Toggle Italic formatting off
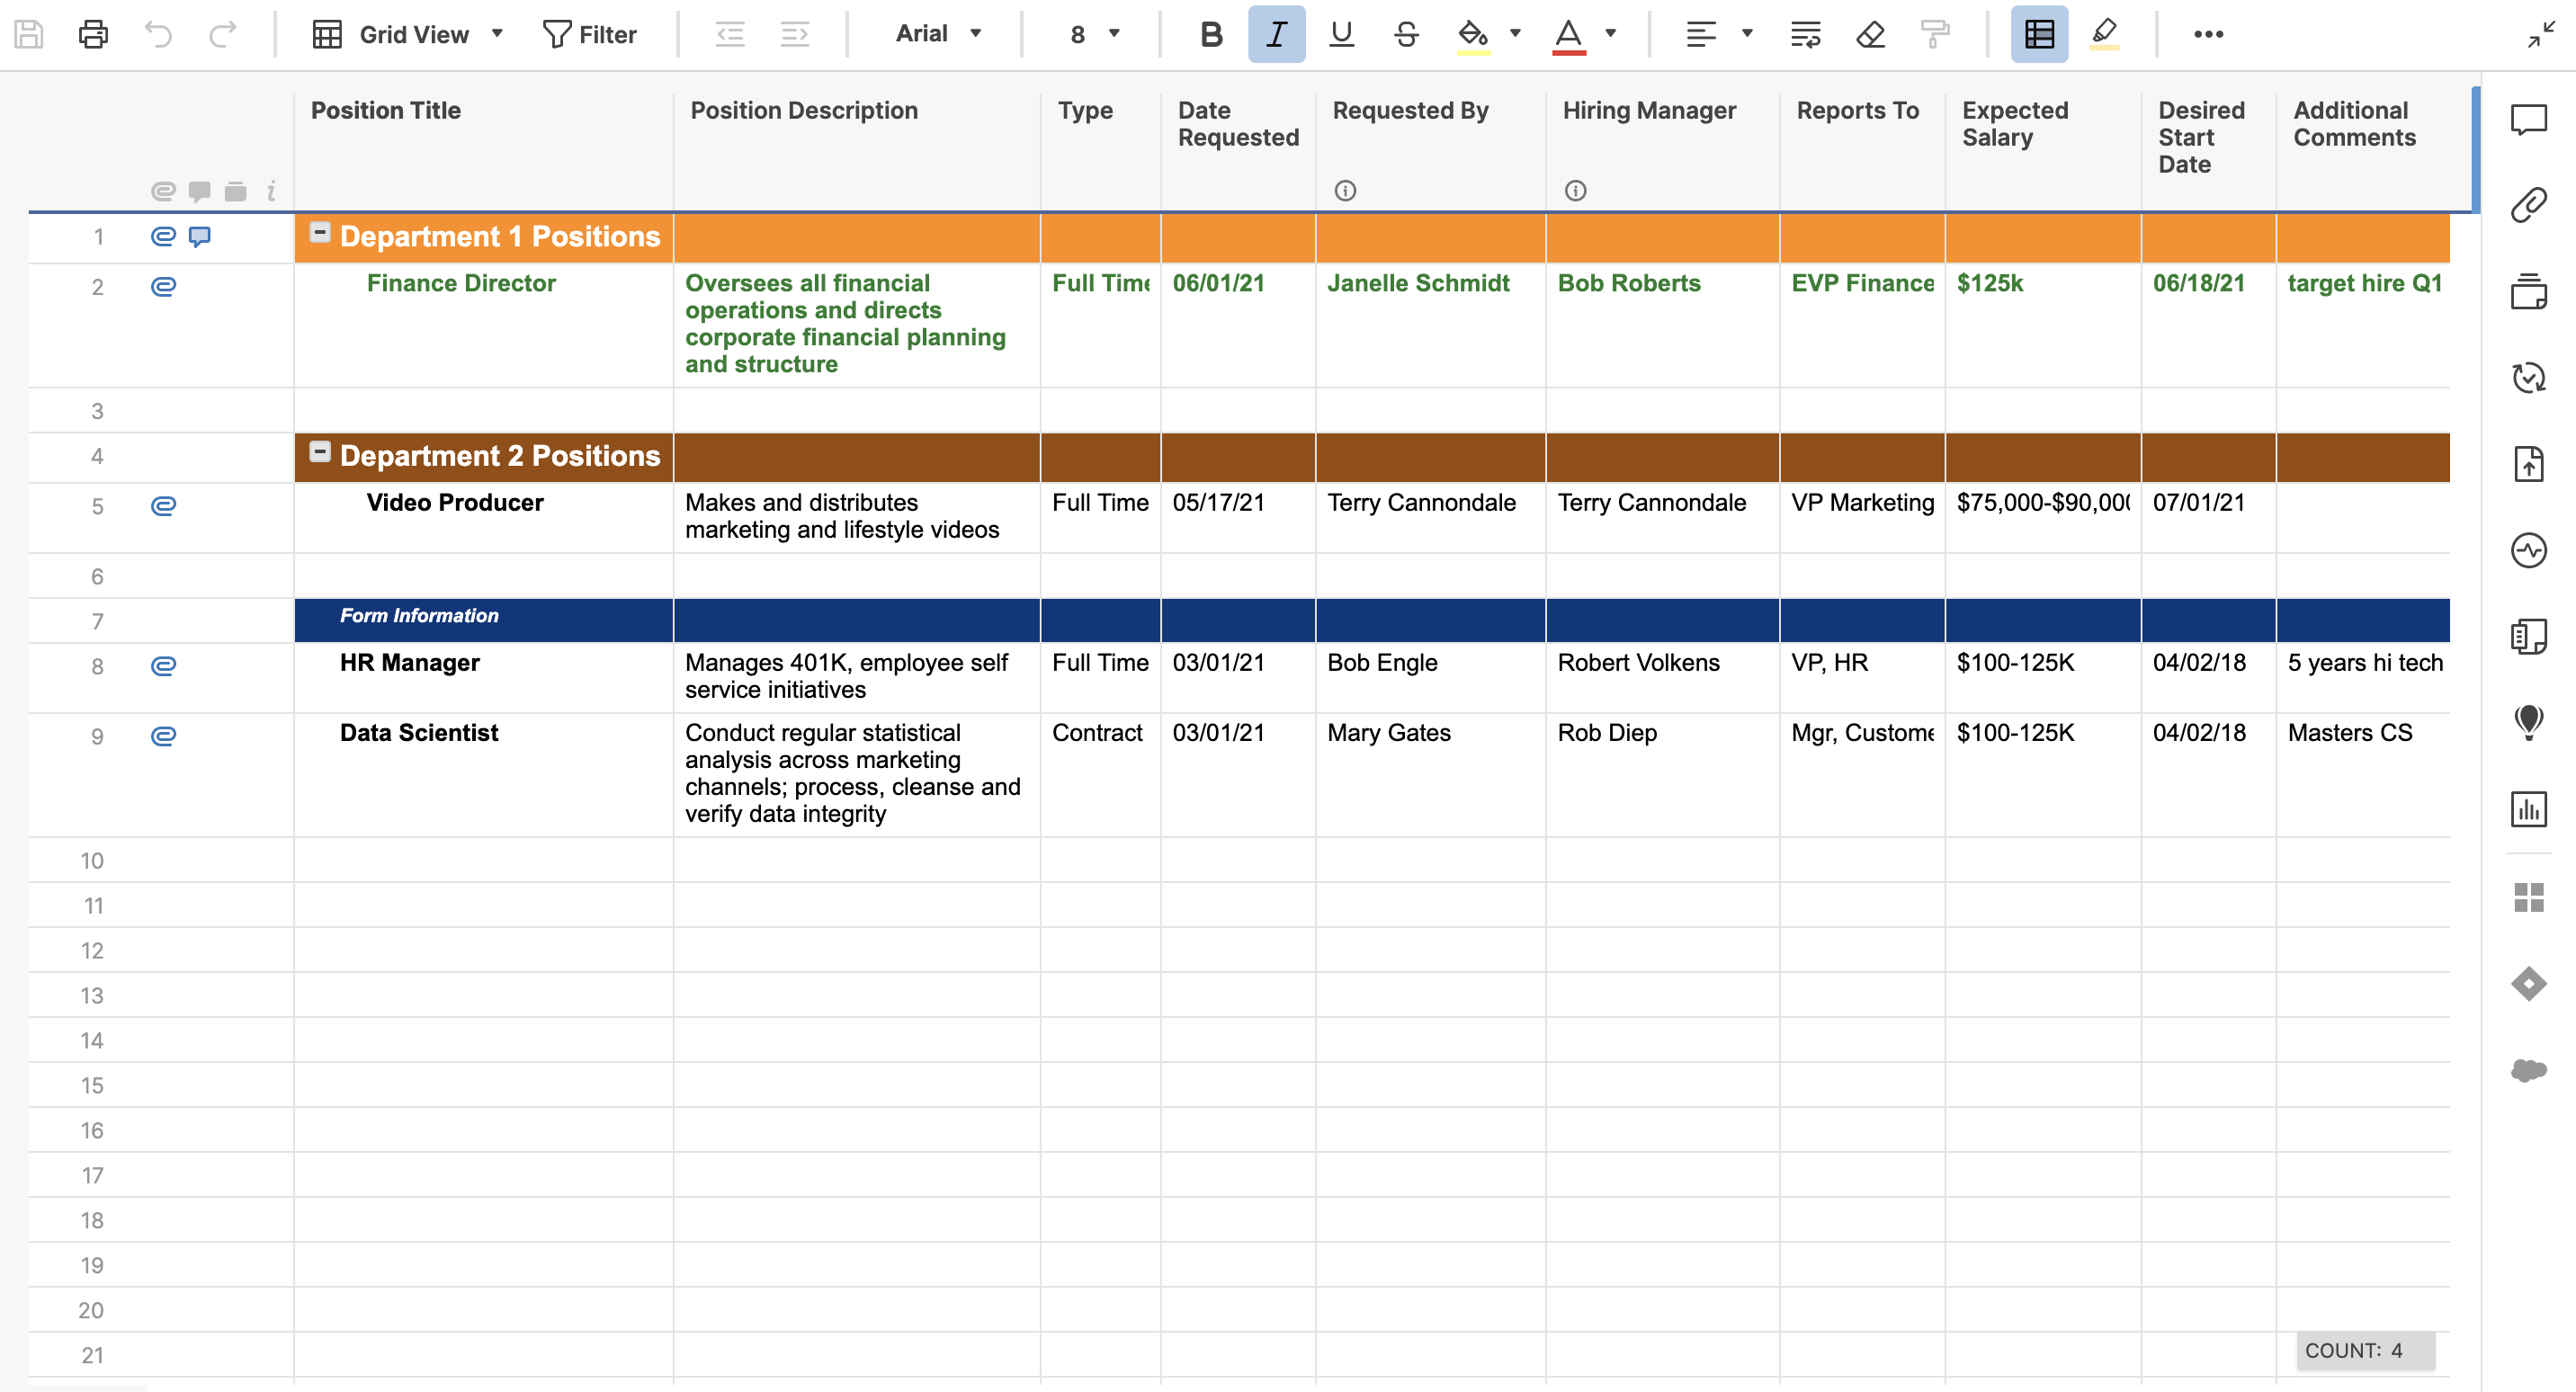The height and width of the screenshot is (1392, 2576). pos(1276,34)
